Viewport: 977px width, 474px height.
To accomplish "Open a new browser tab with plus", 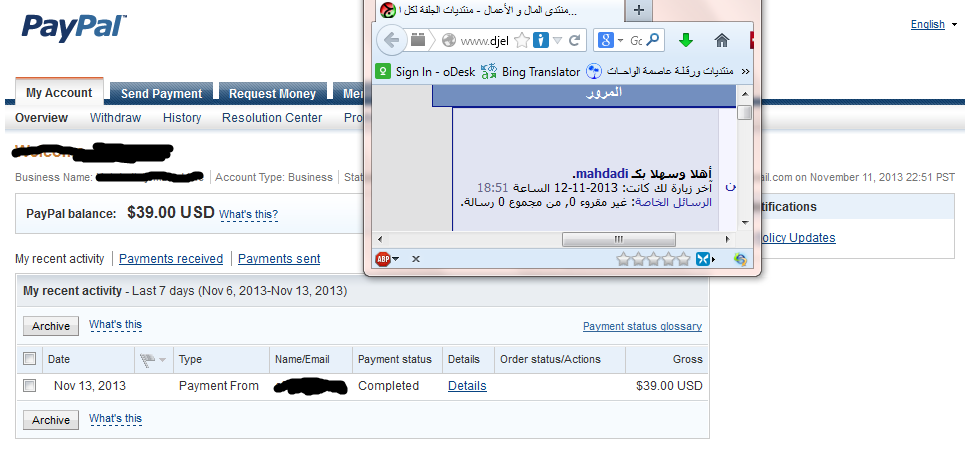I will [x=638, y=10].
